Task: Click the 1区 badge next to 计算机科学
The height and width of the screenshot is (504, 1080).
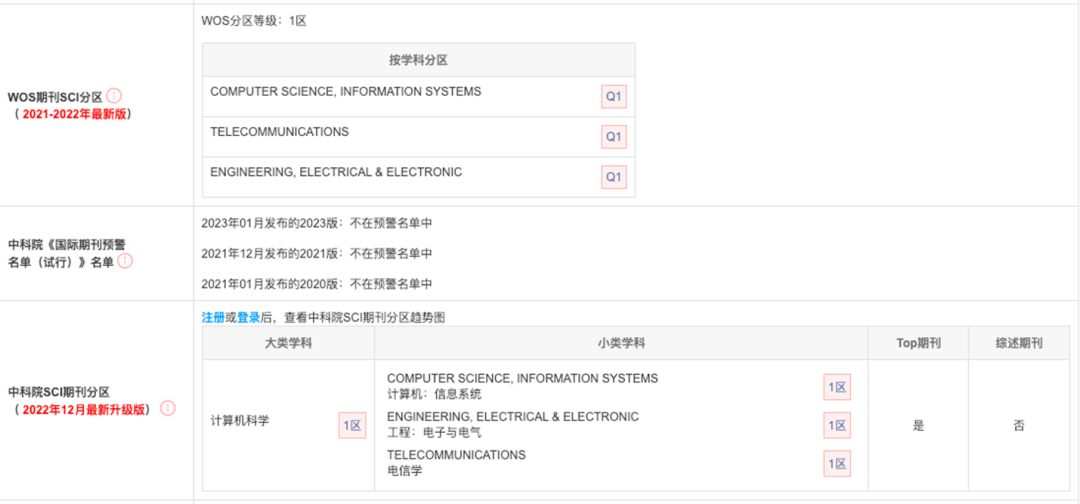Action: 352,425
